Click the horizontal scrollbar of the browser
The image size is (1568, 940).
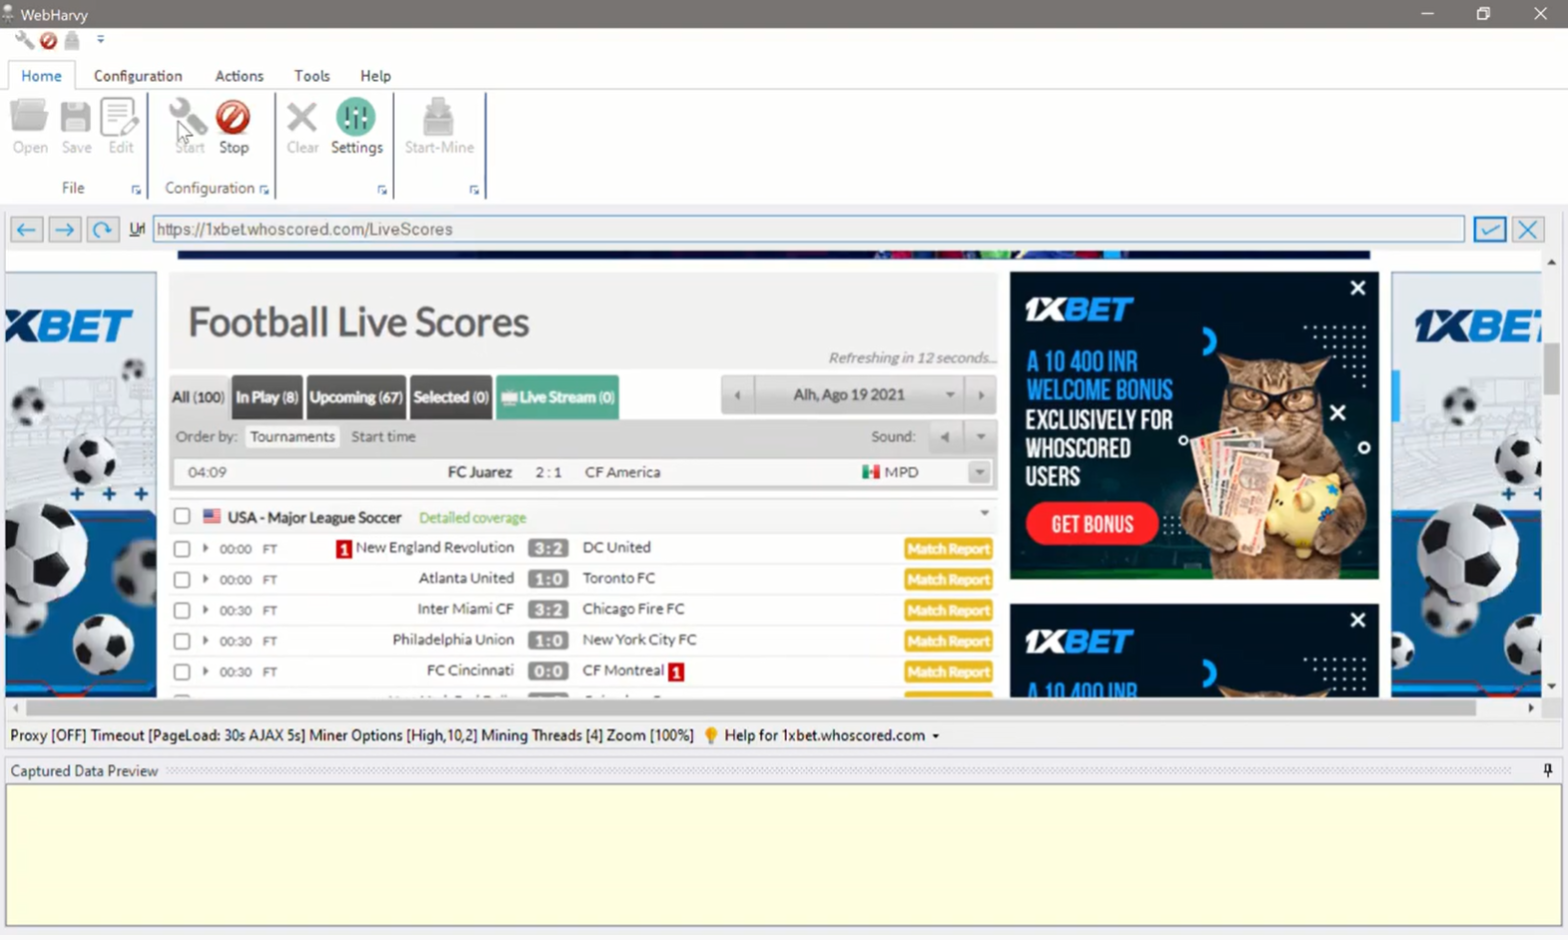tap(750, 708)
